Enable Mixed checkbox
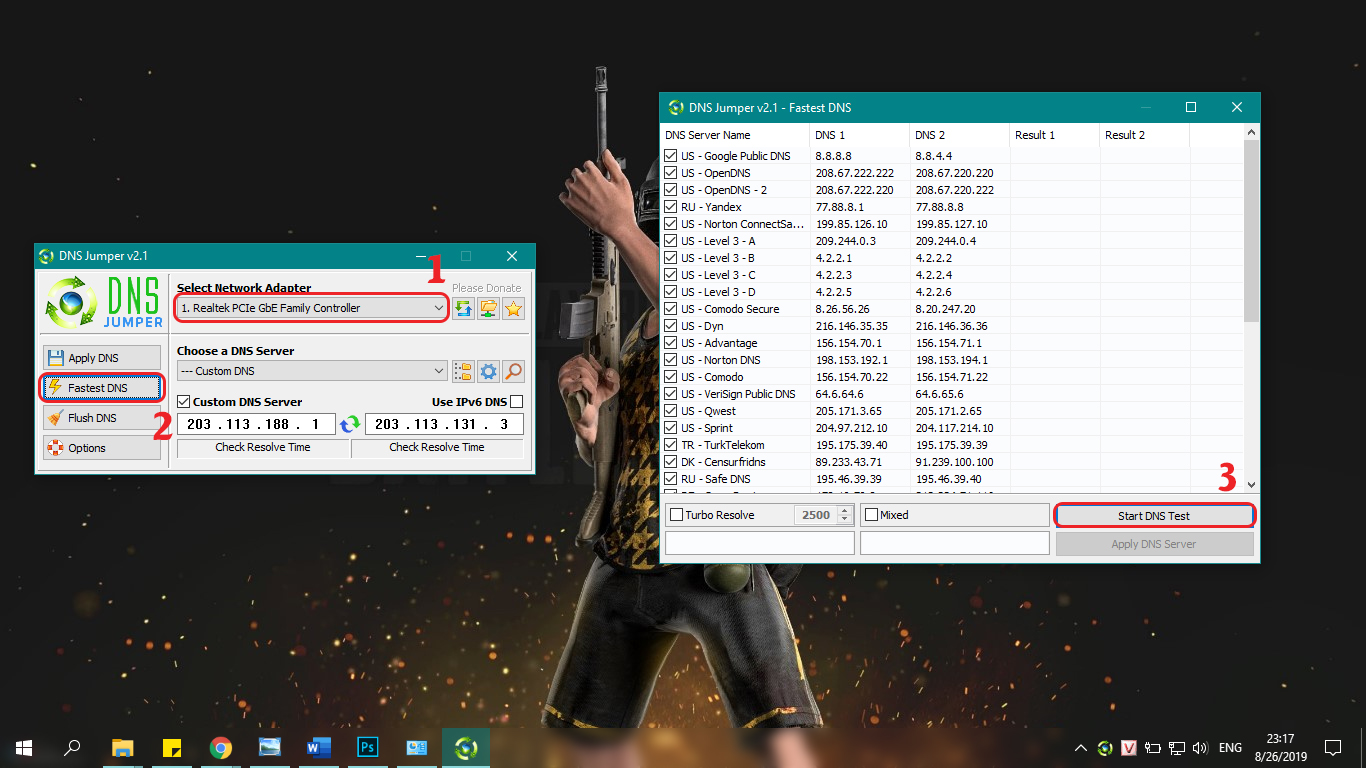The height and width of the screenshot is (768, 1366). click(x=871, y=515)
